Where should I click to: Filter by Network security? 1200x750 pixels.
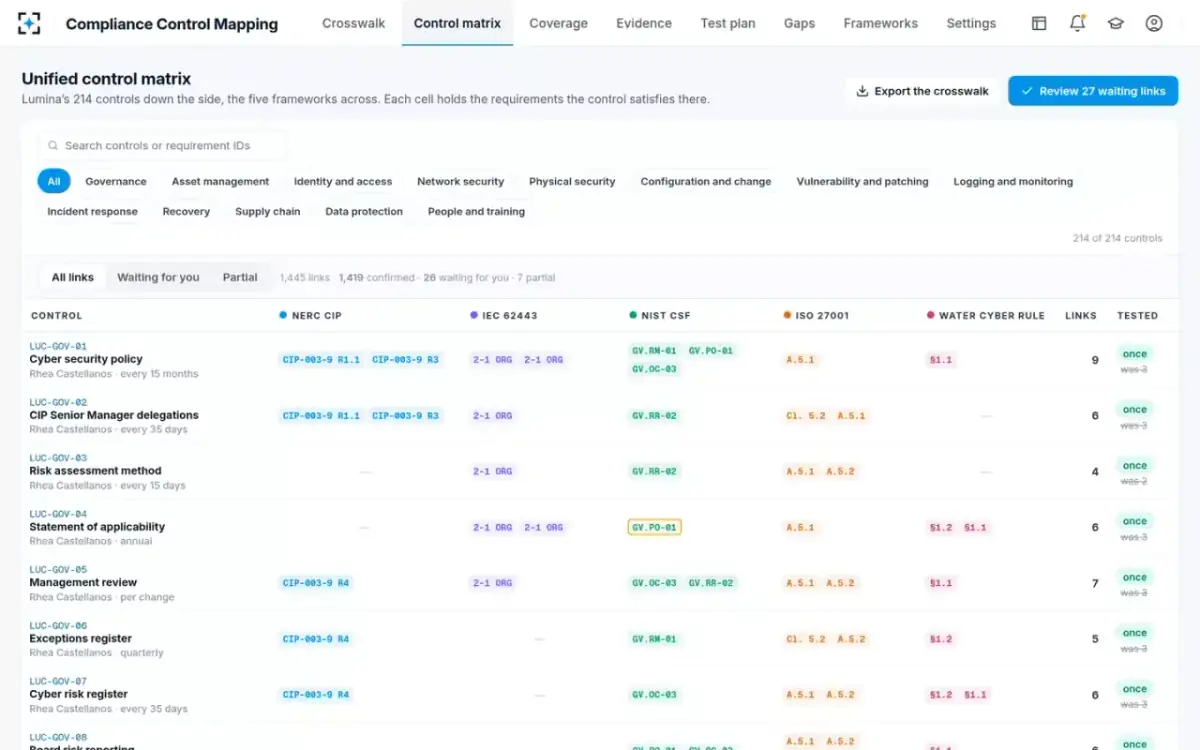(461, 182)
